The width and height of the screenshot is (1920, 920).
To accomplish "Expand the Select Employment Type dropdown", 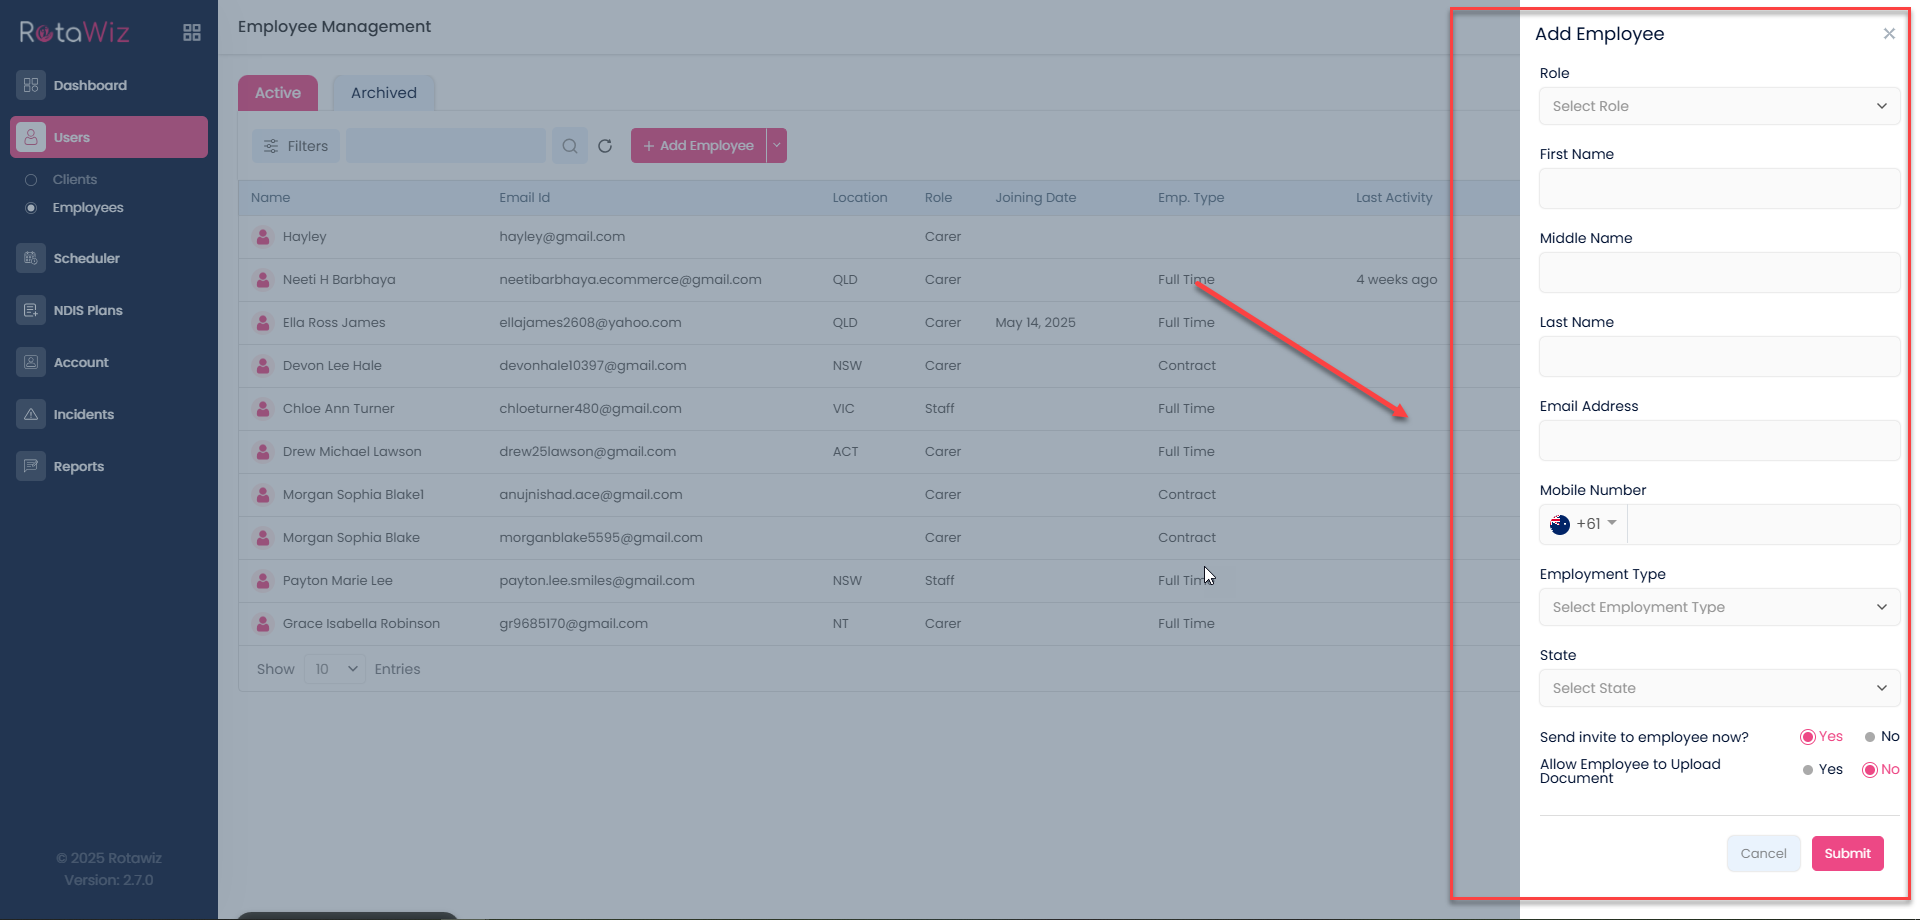I will [1718, 607].
